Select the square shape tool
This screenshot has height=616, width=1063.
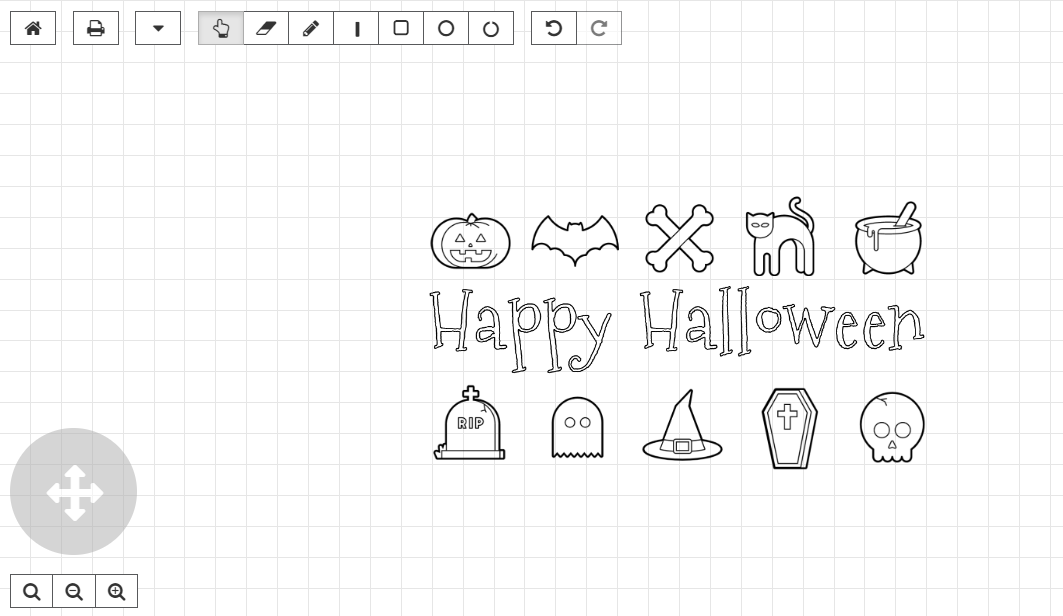click(x=401, y=28)
